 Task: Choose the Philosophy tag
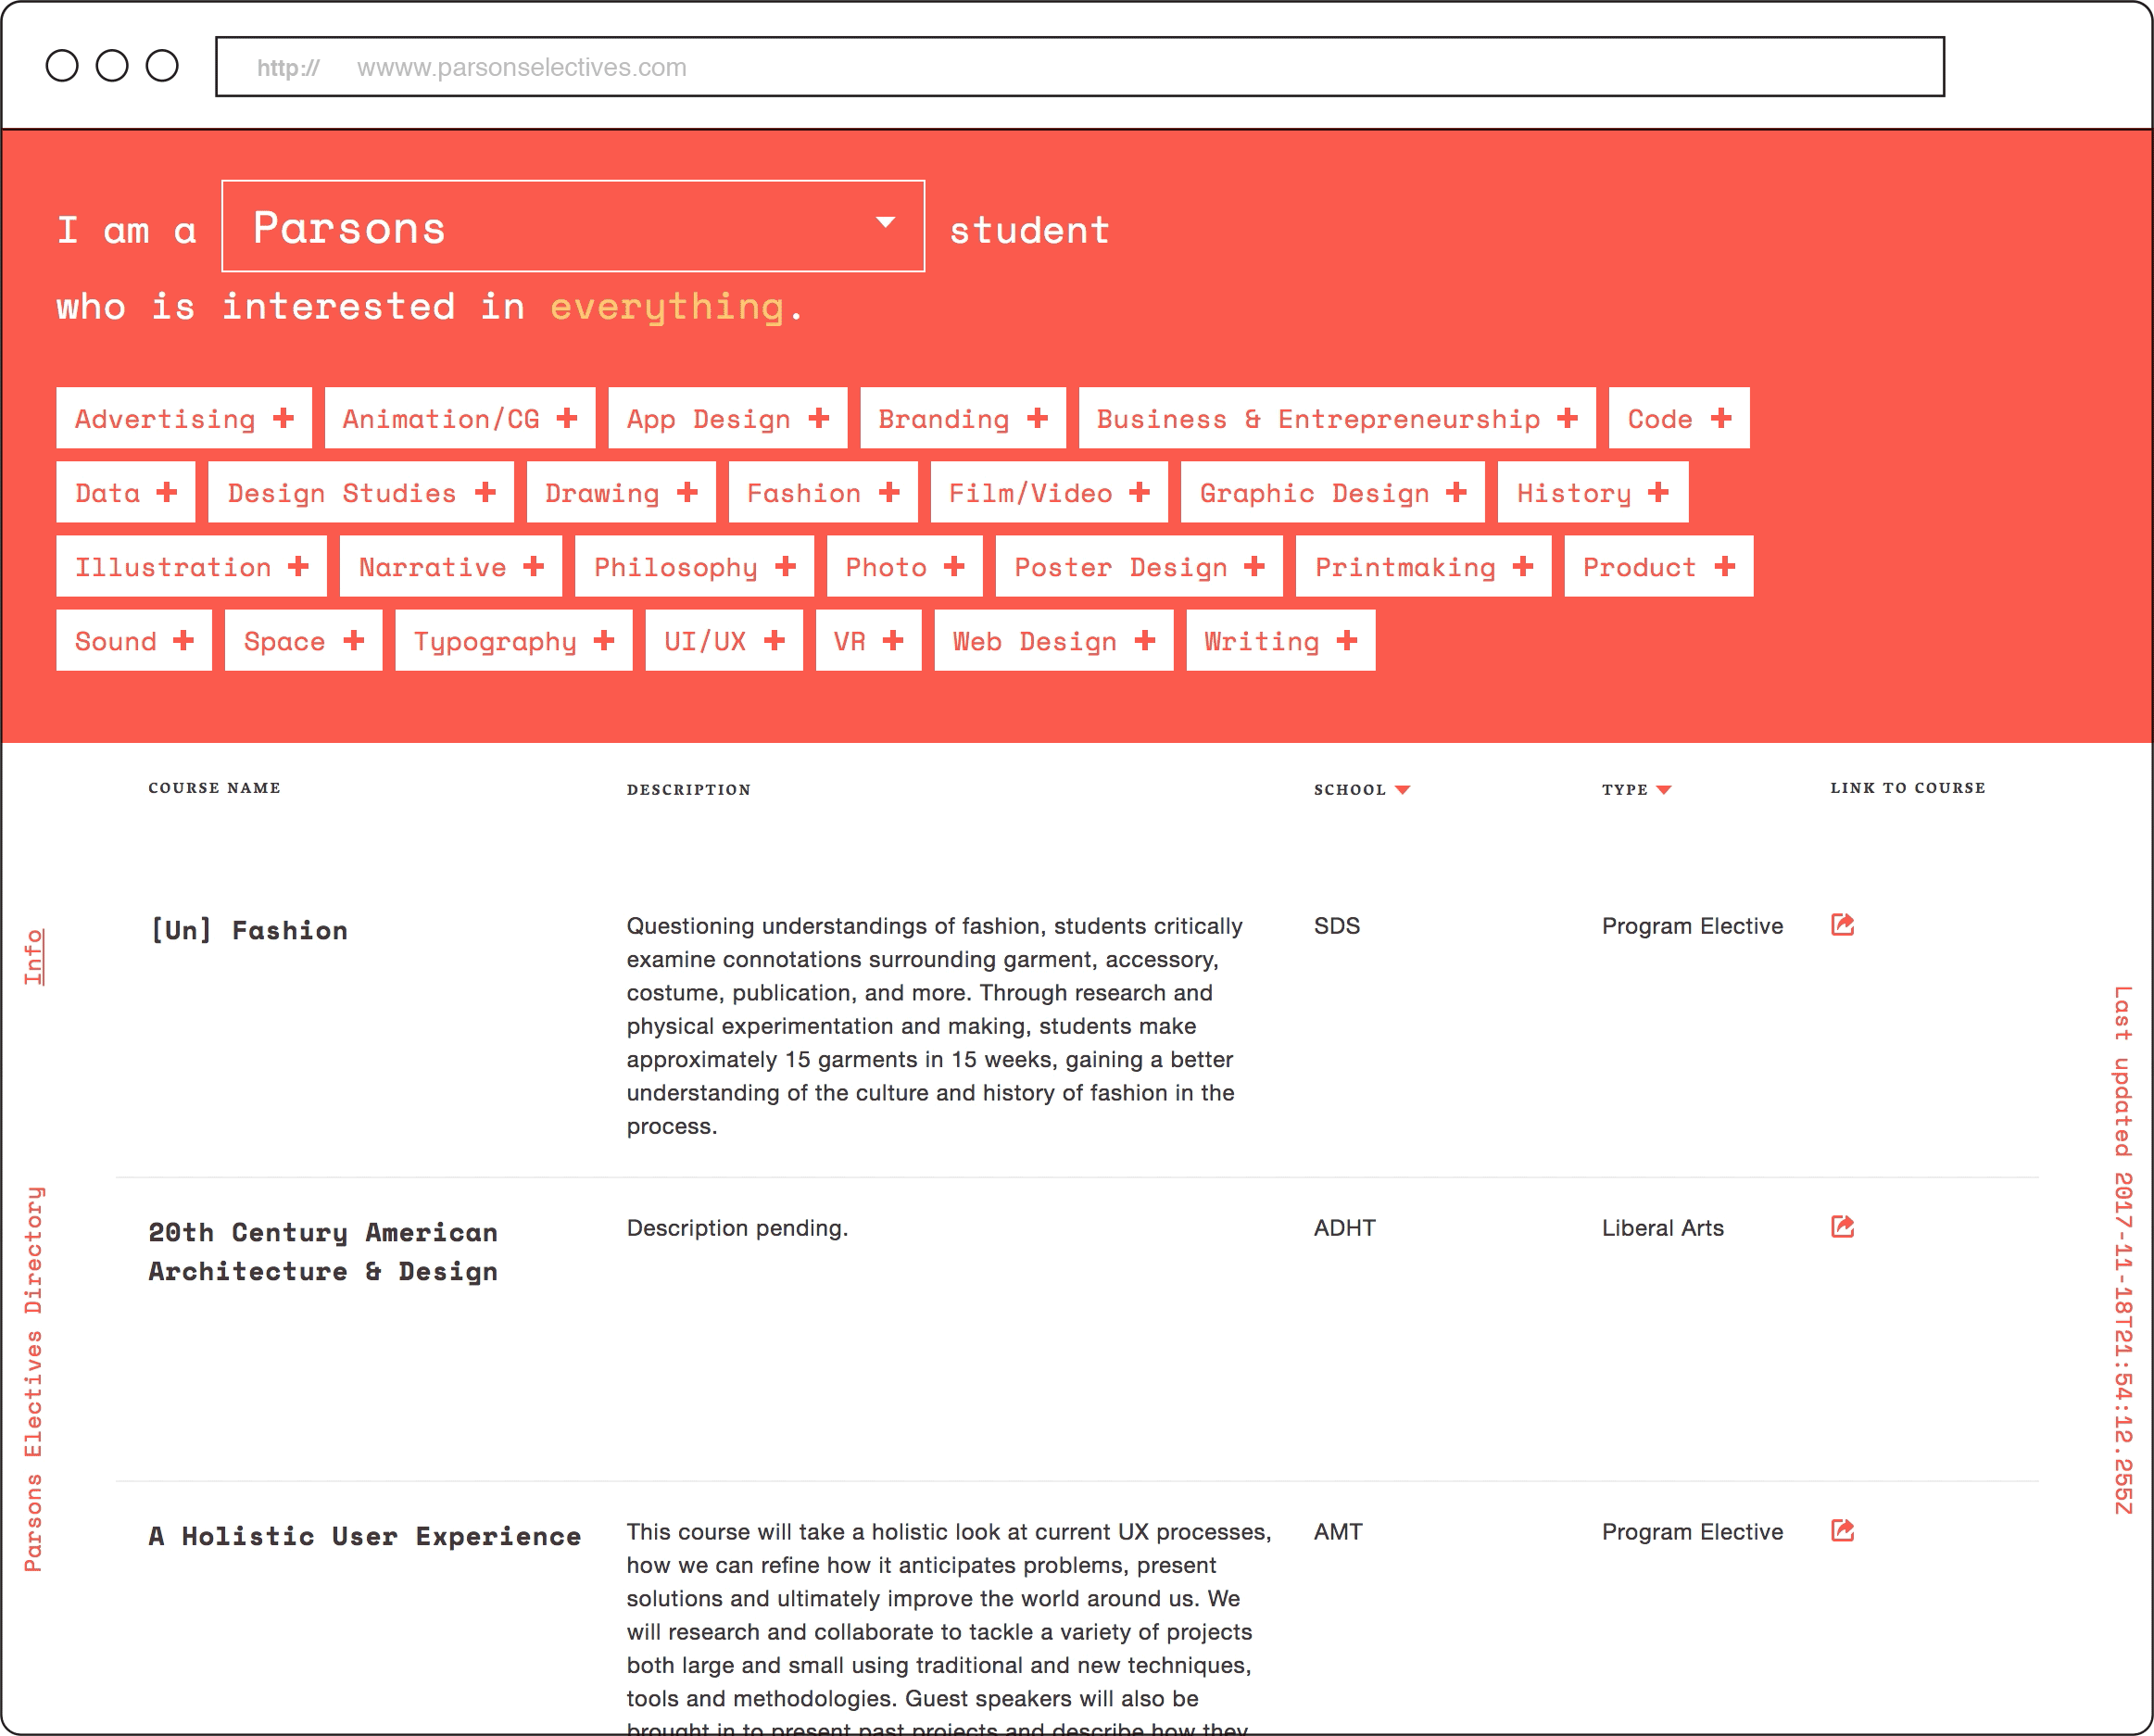pos(695,566)
